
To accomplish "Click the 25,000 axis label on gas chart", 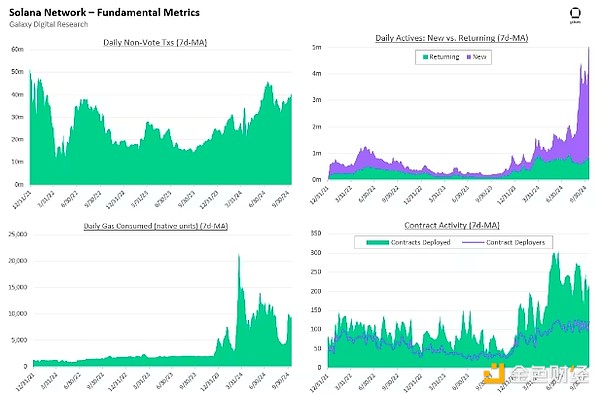I will pyautogui.click(x=18, y=234).
